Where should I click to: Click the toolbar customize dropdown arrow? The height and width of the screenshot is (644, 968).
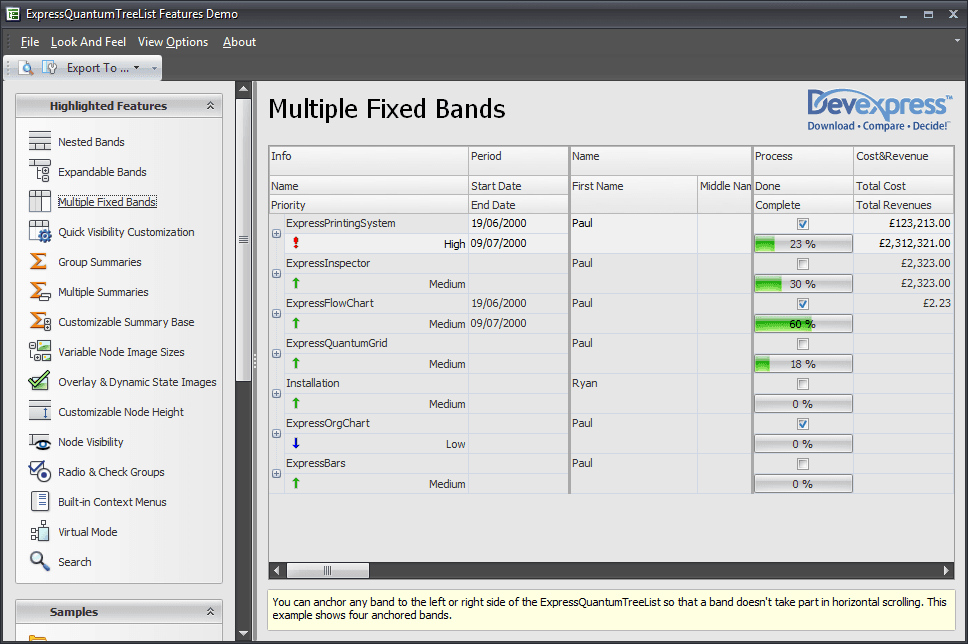154,68
